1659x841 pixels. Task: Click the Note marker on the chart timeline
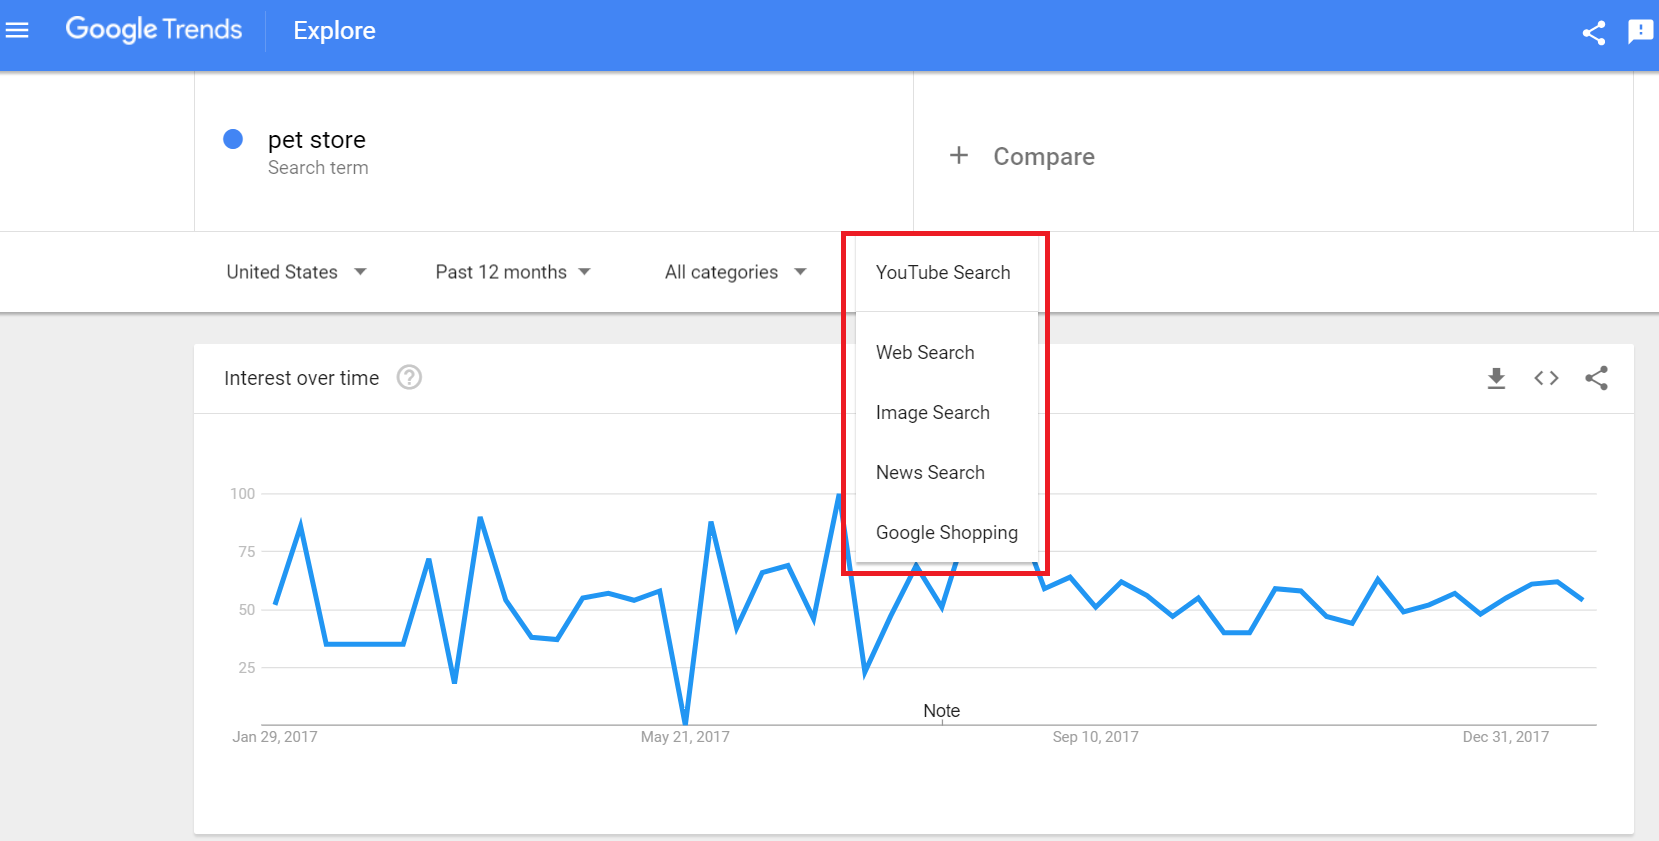(941, 710)
